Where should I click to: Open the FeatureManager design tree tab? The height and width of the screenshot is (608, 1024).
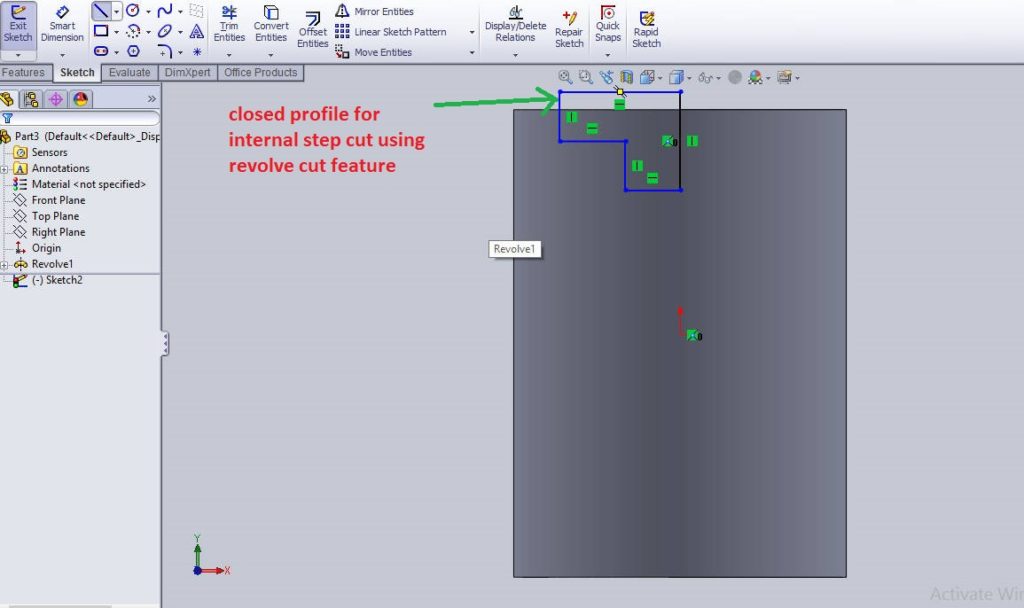(x=7, y=99)
